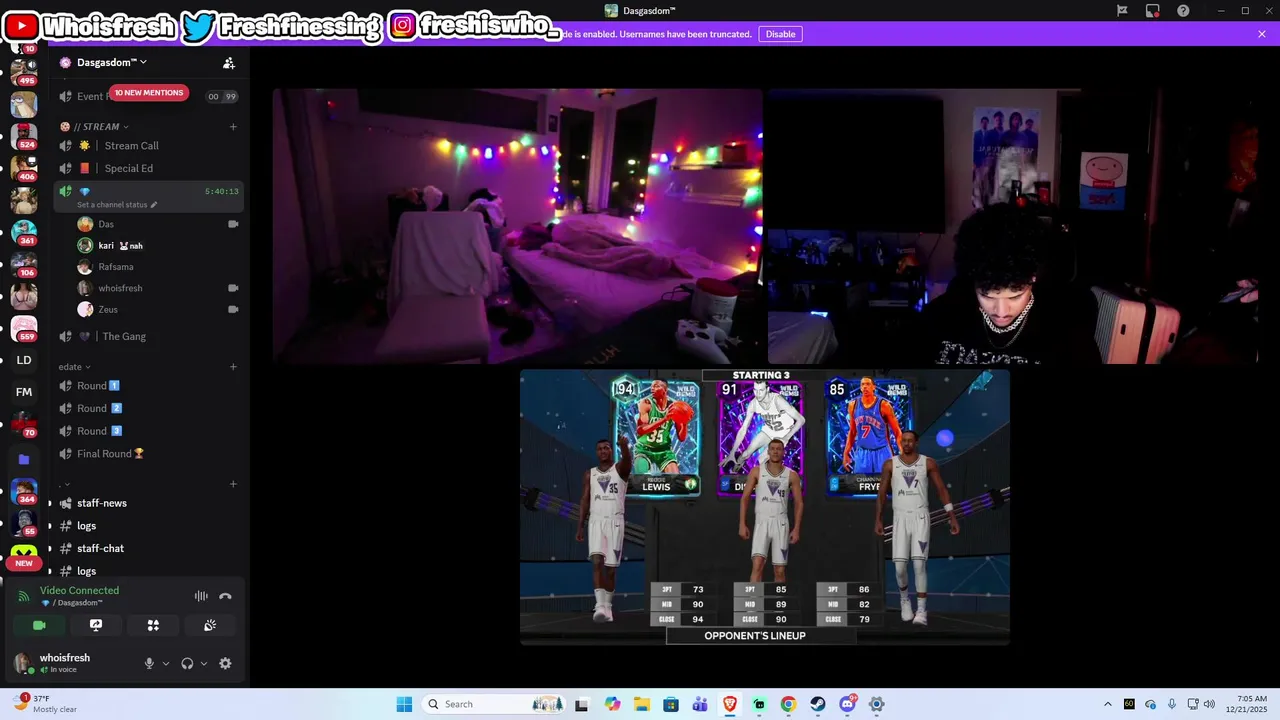Expand the server folder icon

(x=24, y=459)
